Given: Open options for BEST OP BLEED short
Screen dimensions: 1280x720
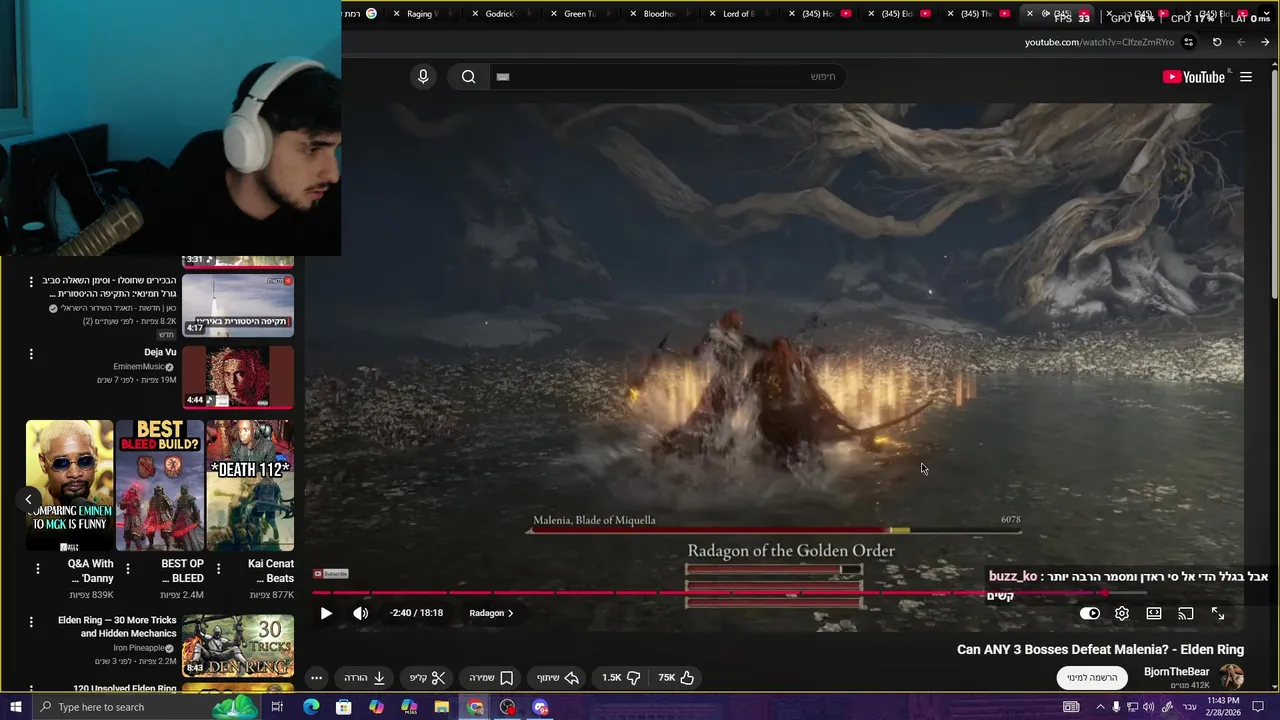Looking at the screenshot, I should coord(128,569).
